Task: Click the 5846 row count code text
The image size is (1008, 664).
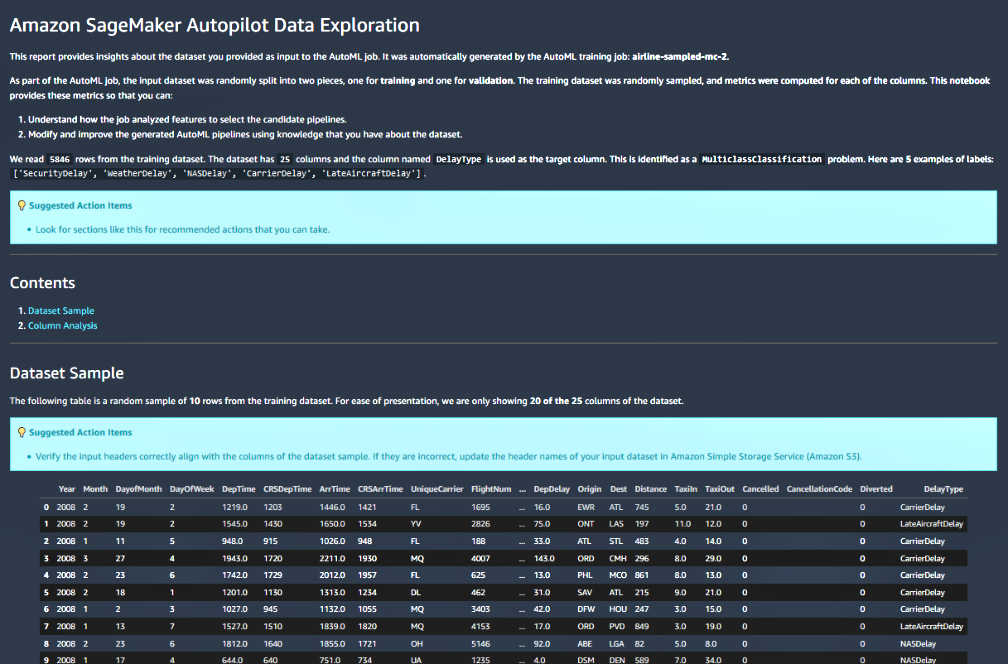Action: [x=60, y=159]
